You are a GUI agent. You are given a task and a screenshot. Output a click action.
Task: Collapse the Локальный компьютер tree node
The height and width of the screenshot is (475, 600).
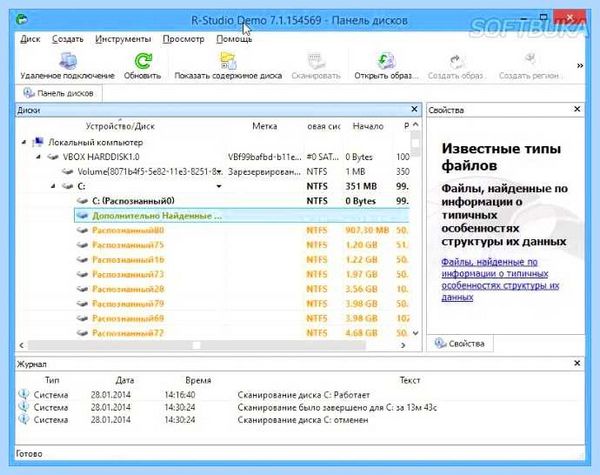pos(24,142)
